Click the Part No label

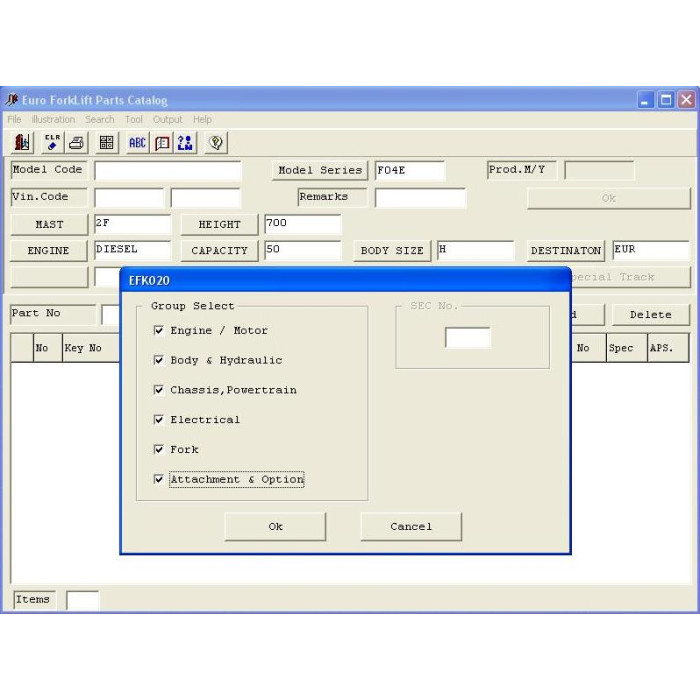tap(53, 314)
